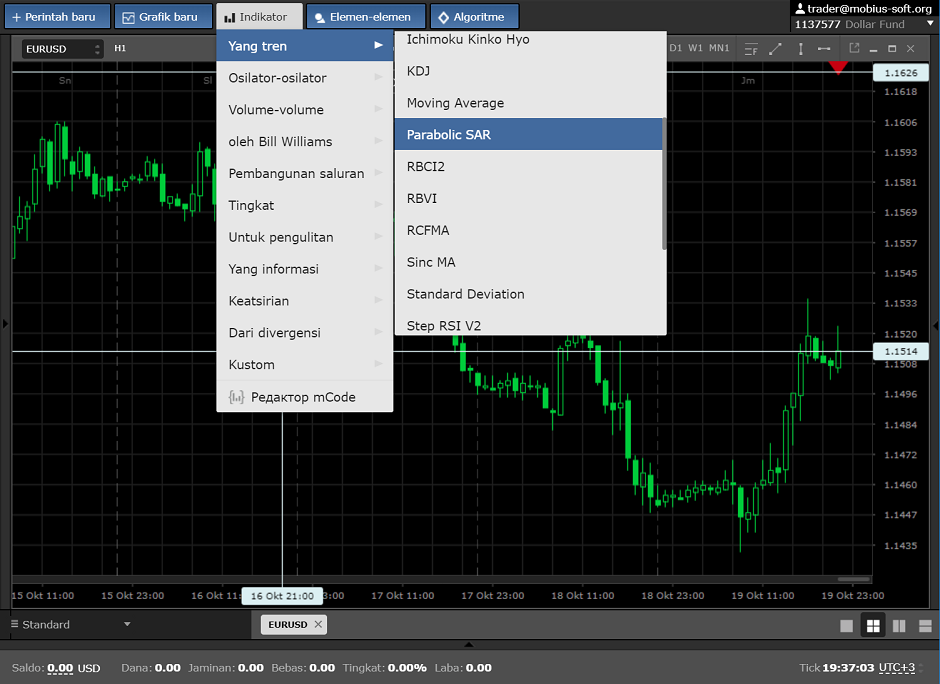The height and width of the screenshot is (684, 940).
Task: Select the four-grid chart layout
Action: pyautogui.click(x=873, y=626)
